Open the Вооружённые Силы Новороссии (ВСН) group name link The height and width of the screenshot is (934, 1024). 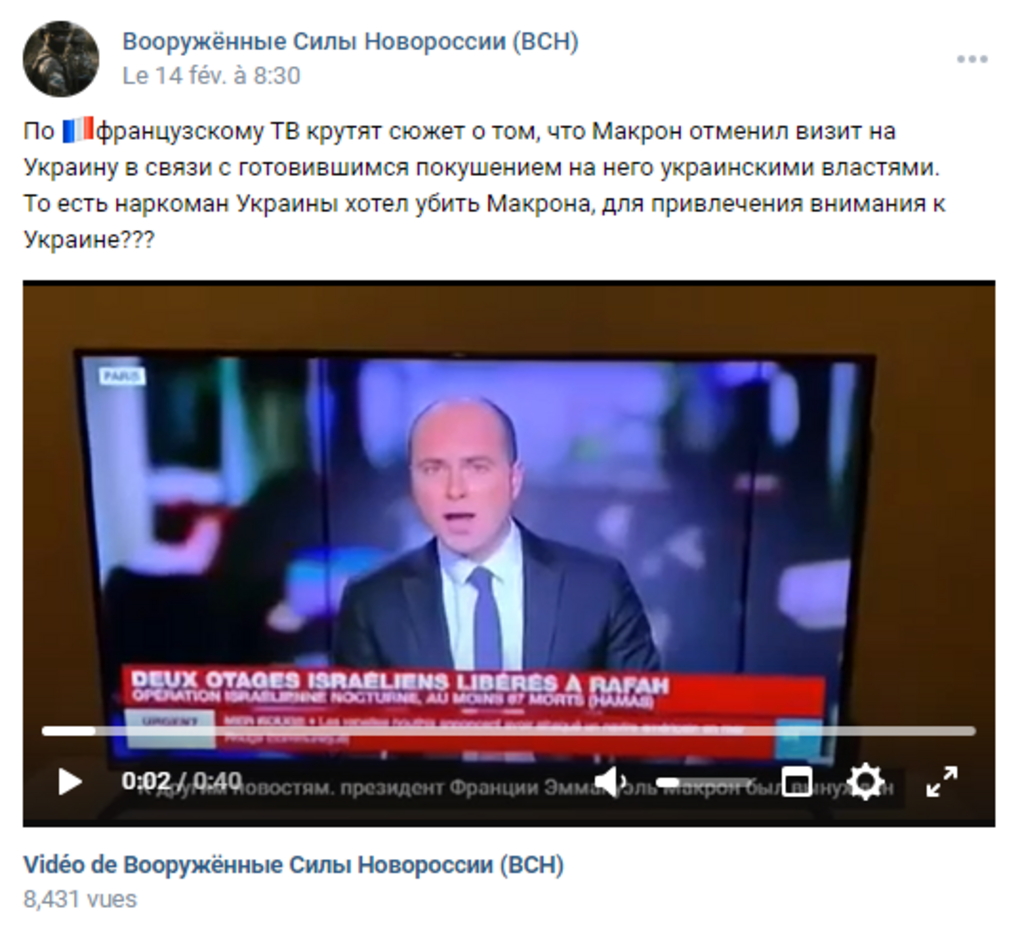[x=351, y=42]
